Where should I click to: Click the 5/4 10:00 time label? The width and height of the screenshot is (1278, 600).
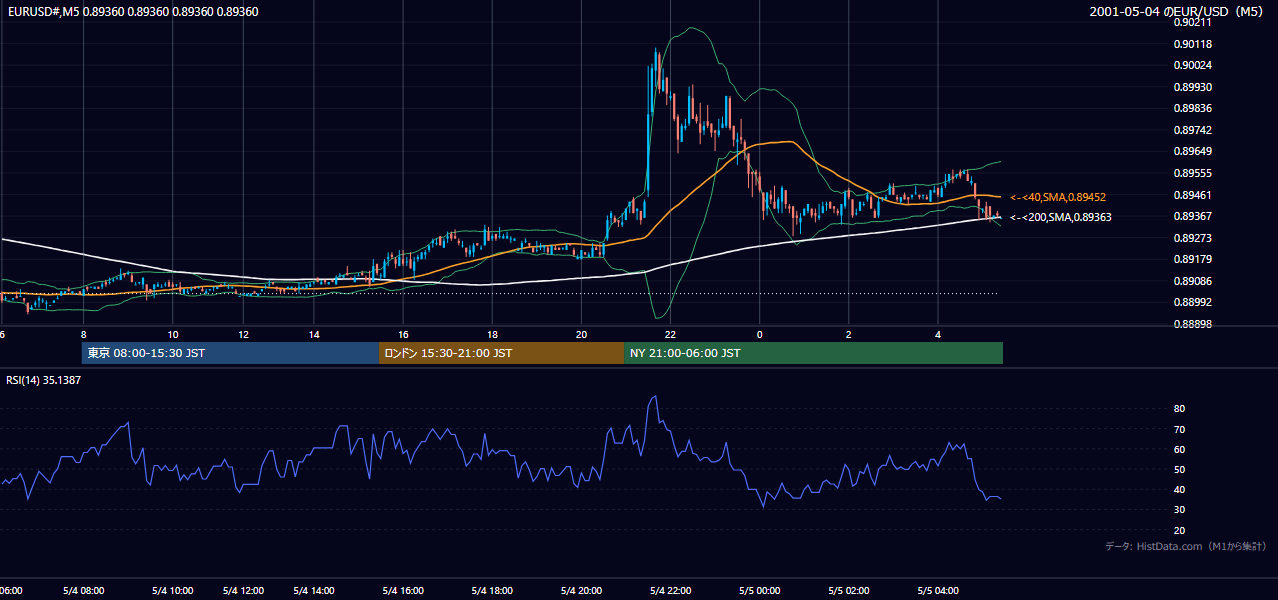(x=173, y=591)
